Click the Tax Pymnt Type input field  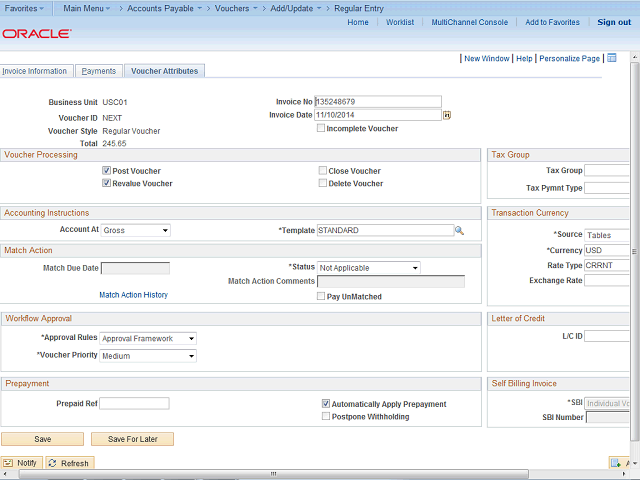[607, 188]
